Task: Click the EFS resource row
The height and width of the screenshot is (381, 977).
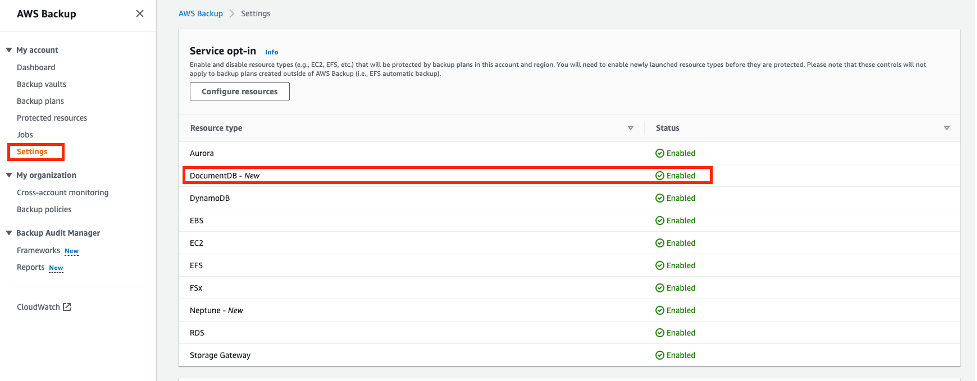Action: pyautogui.click(x=570, y=266)
